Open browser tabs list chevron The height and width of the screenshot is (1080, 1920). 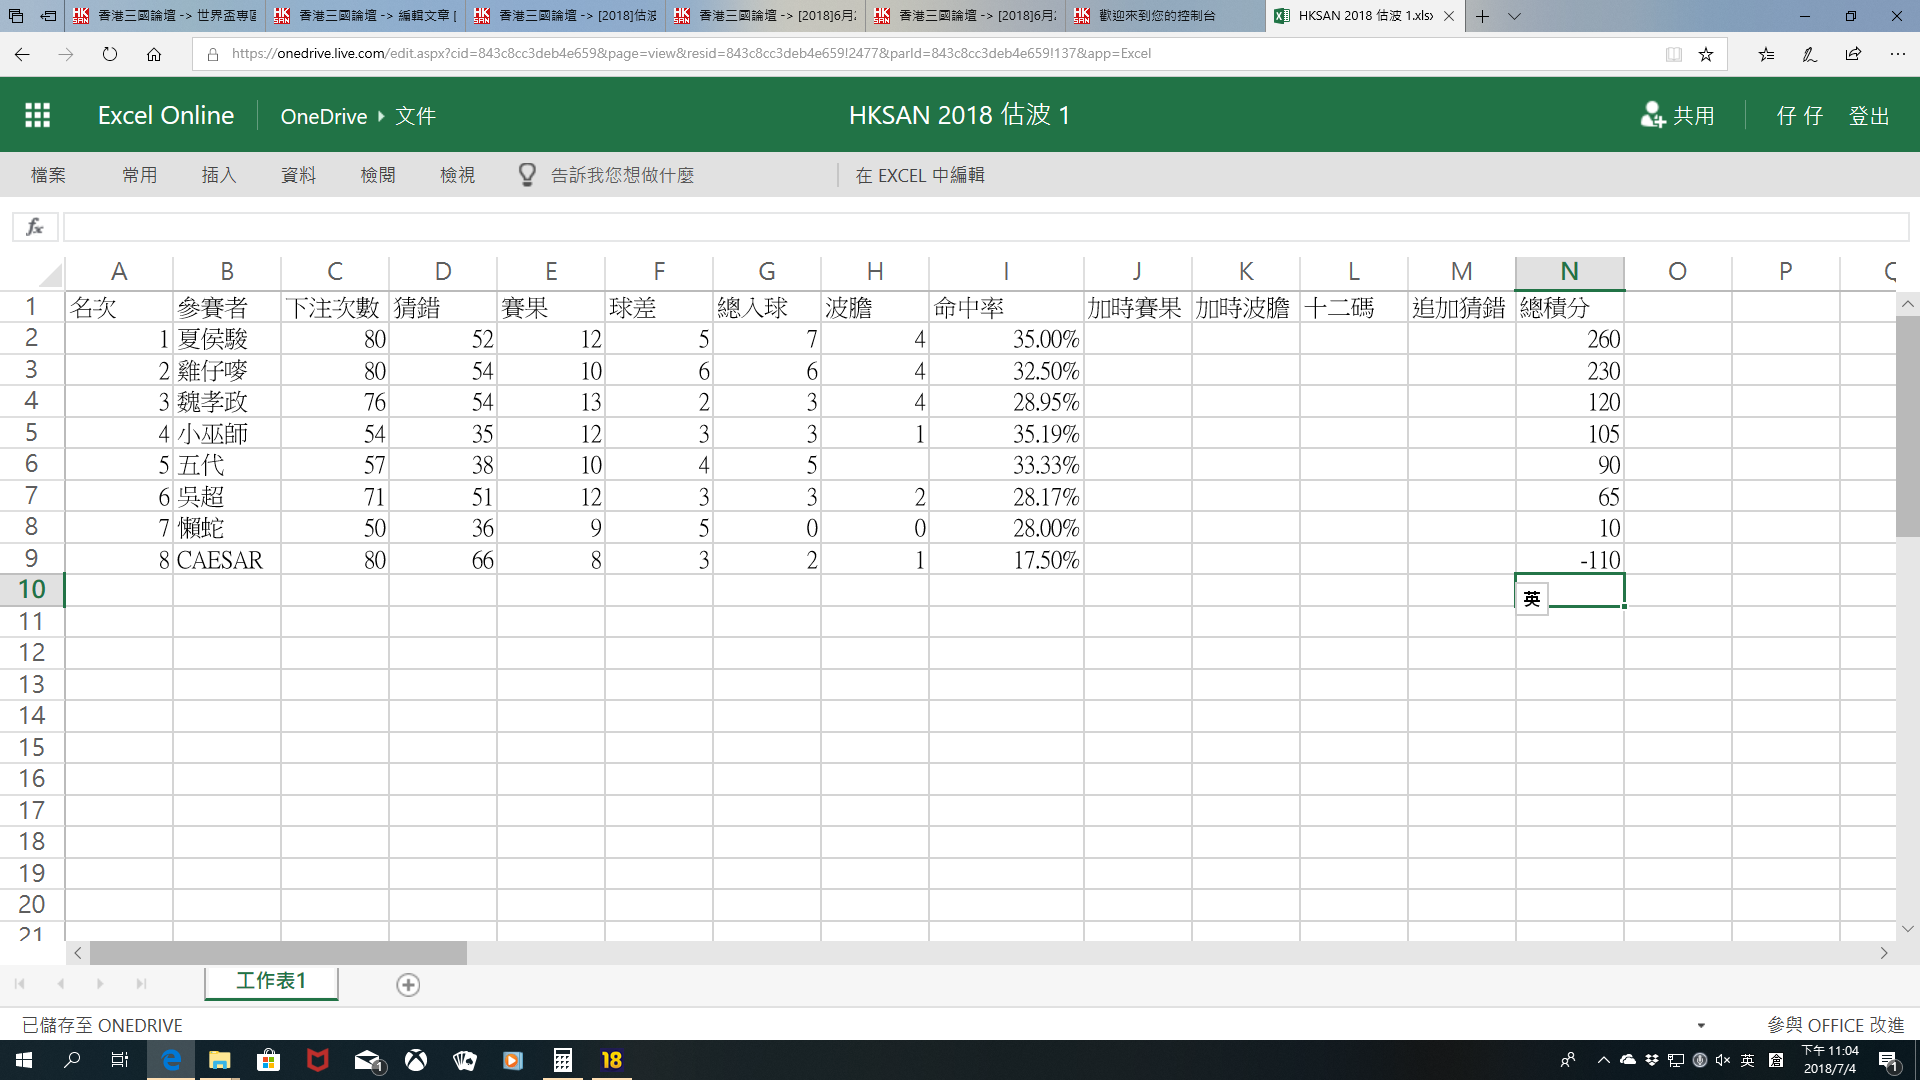coord(1514,16)
